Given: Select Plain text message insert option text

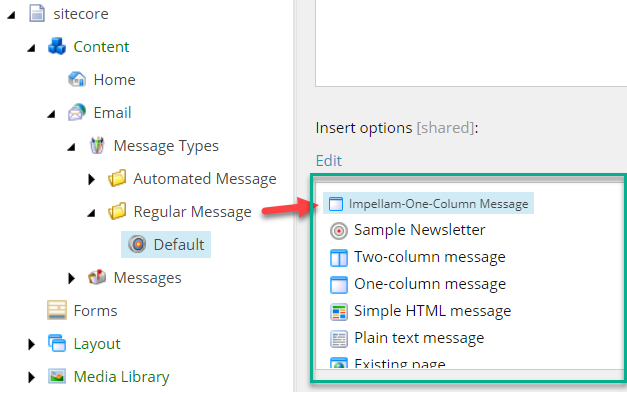Looking at the screenshot, I should [x=419, y=338].
